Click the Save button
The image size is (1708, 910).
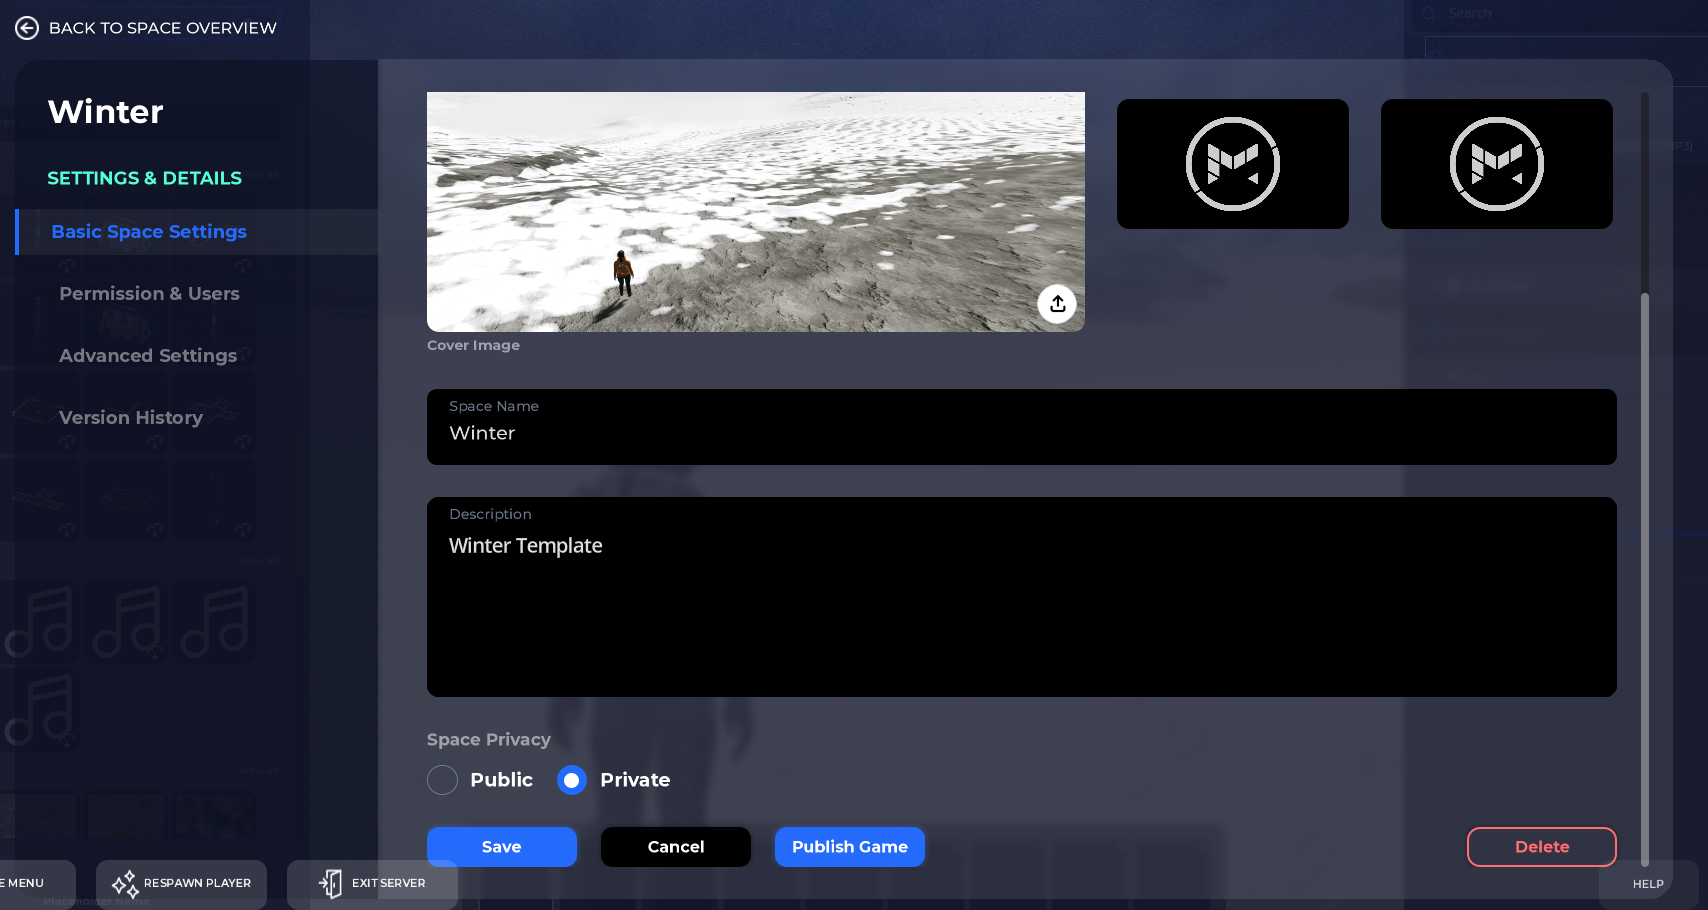pyautogui.click(x=501, y=846)
